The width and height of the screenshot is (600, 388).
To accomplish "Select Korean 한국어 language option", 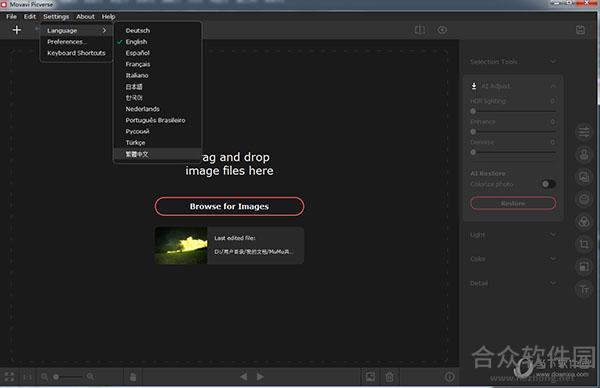I will pos(157,98).
